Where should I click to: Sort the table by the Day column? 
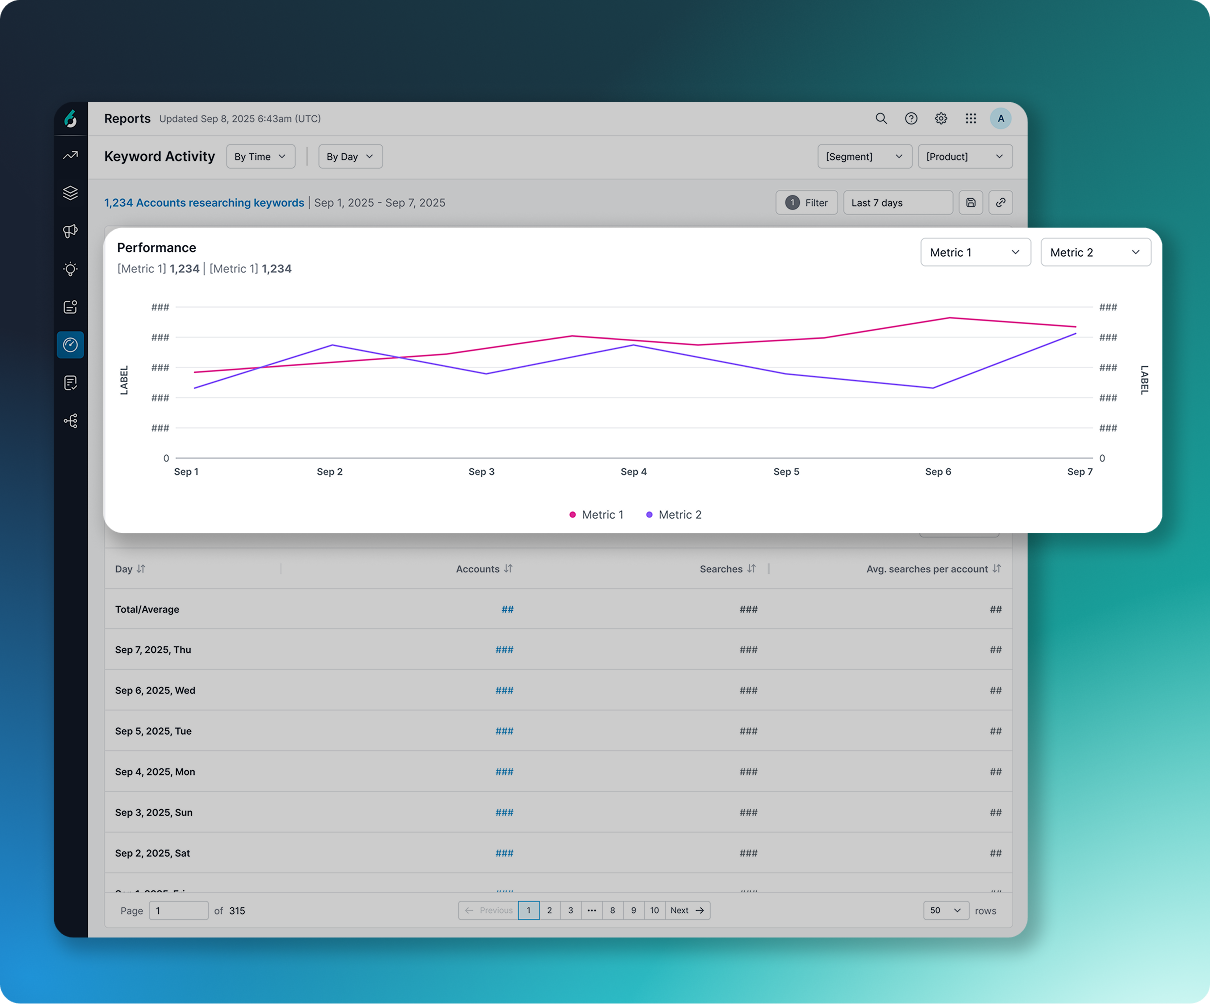click(141, 569)
